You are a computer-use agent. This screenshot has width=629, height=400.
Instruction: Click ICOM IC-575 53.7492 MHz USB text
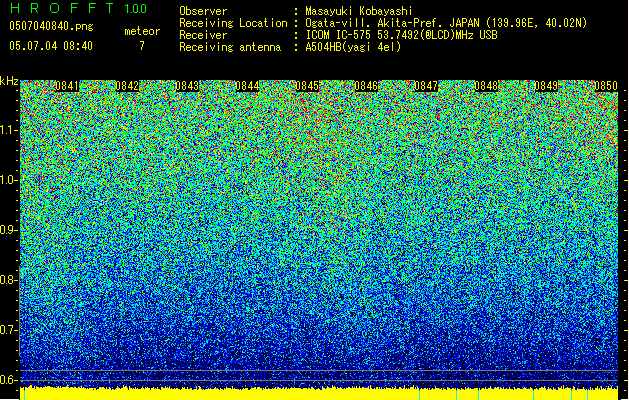point(401,35)
